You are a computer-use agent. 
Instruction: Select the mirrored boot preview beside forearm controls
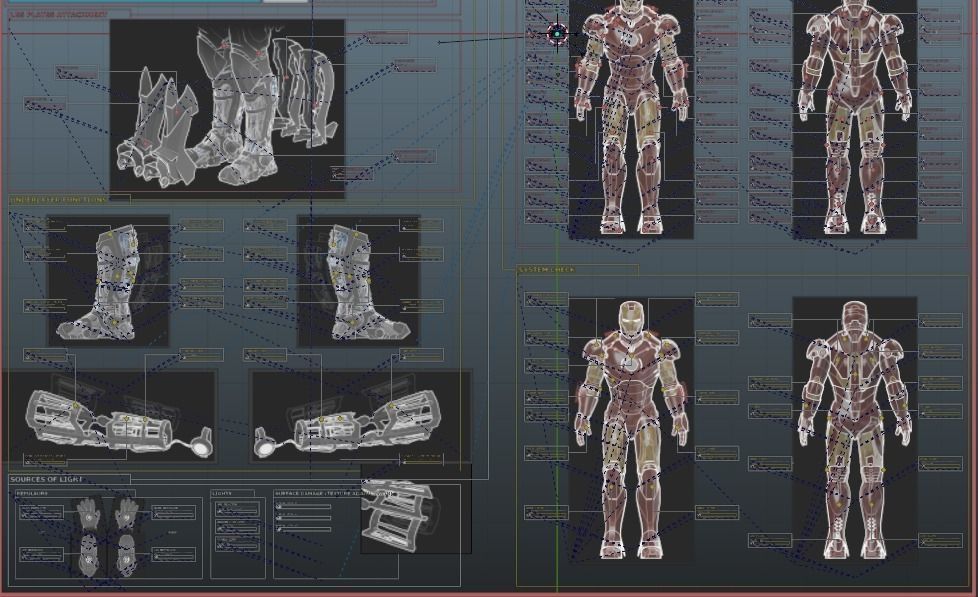pyautogui.click(x=358, y=281)
